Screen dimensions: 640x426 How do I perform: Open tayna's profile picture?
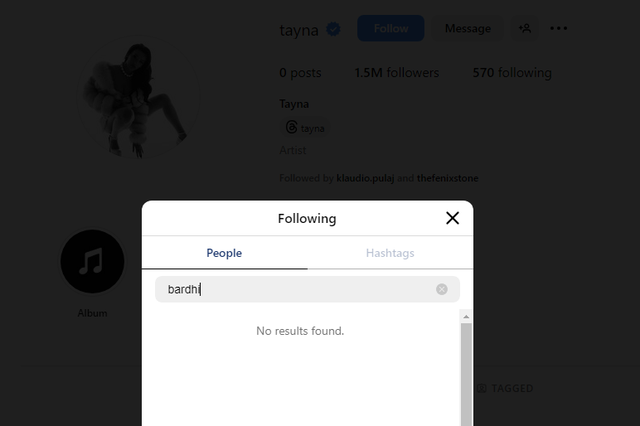point(138,97)
